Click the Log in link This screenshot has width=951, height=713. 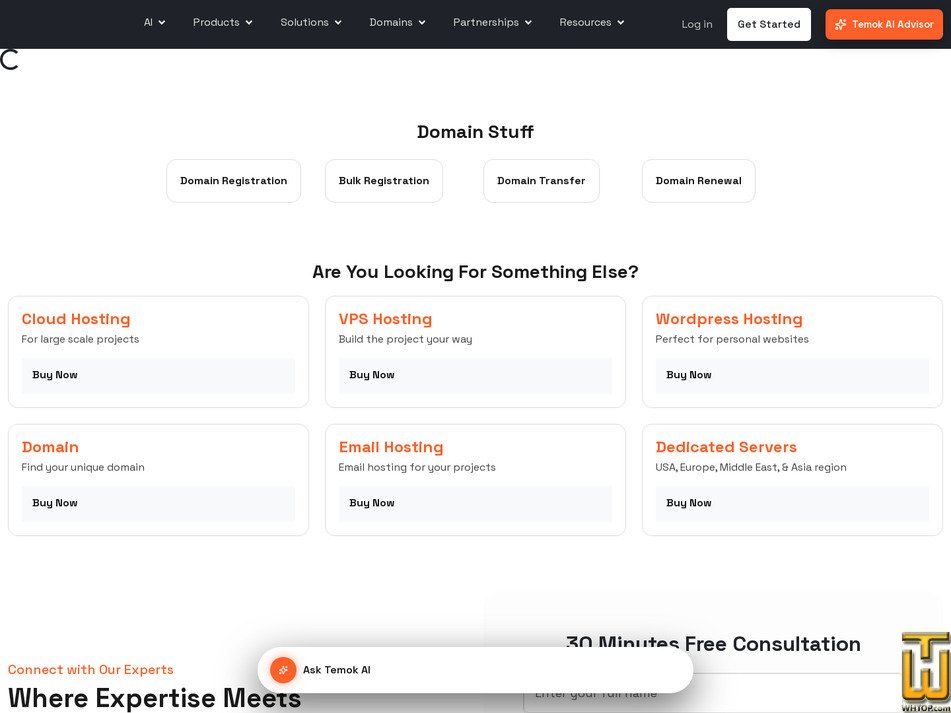click(697, 25)
